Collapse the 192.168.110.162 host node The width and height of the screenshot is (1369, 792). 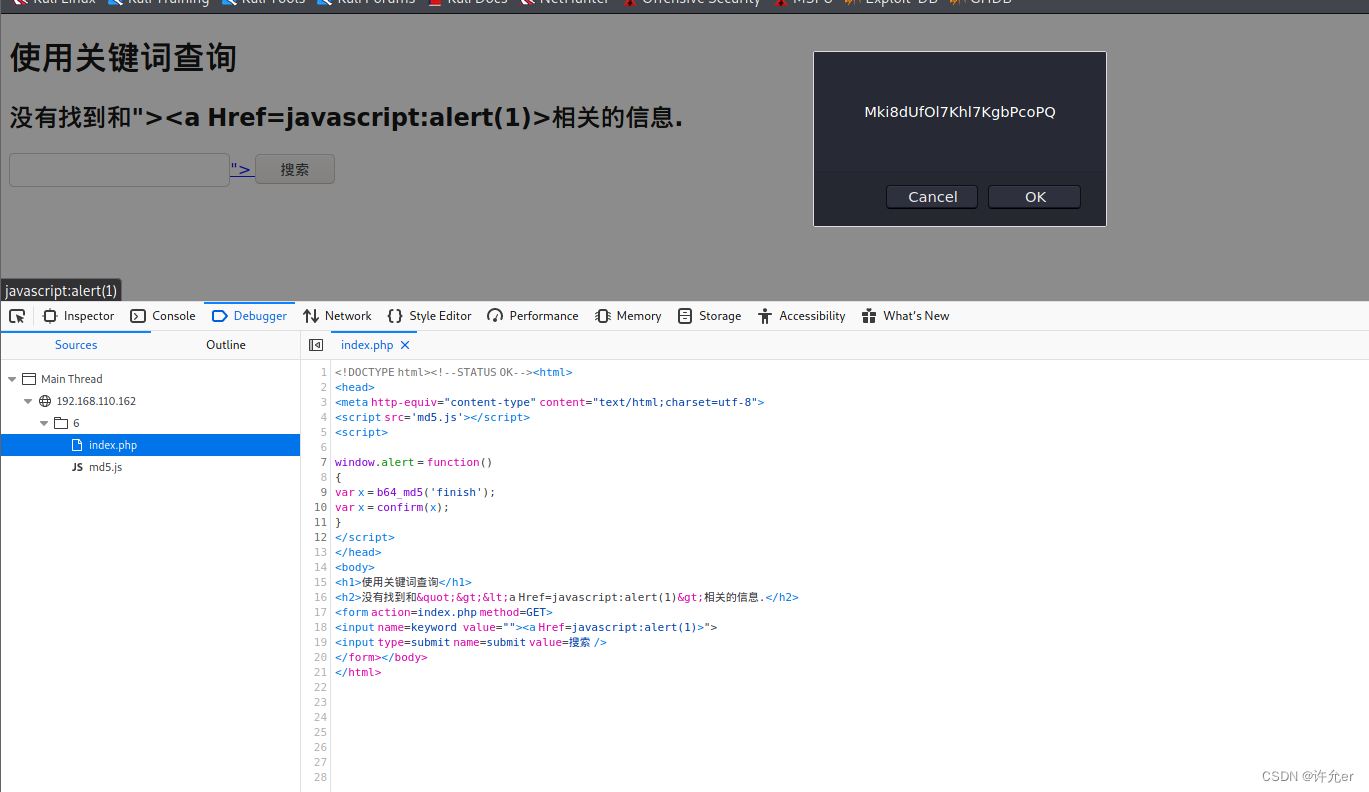point(29,401)
